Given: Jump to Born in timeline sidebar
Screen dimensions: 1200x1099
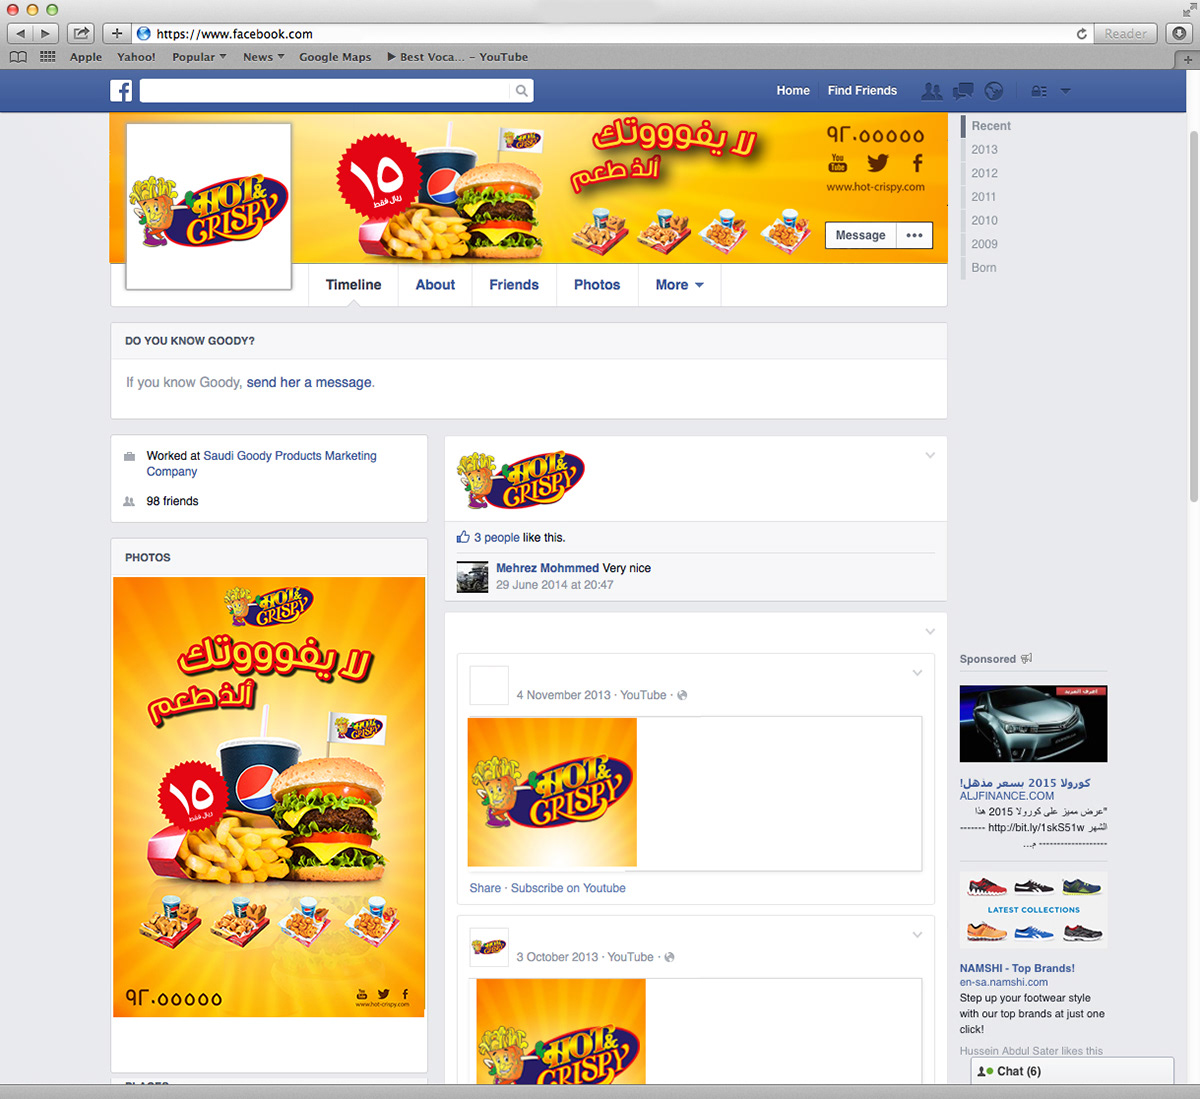Looking at the screenshot, I should click(984, 267).
